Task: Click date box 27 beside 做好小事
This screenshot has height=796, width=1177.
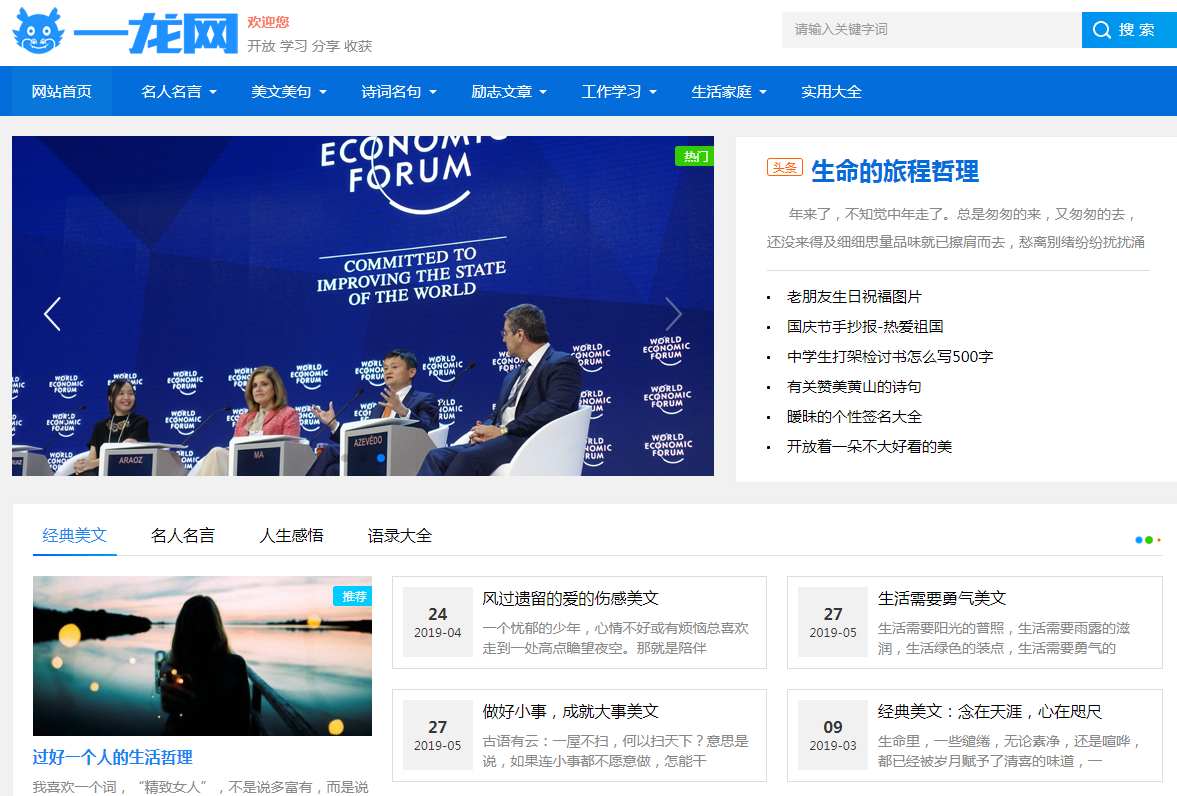Action: click(x=438, y=735)
